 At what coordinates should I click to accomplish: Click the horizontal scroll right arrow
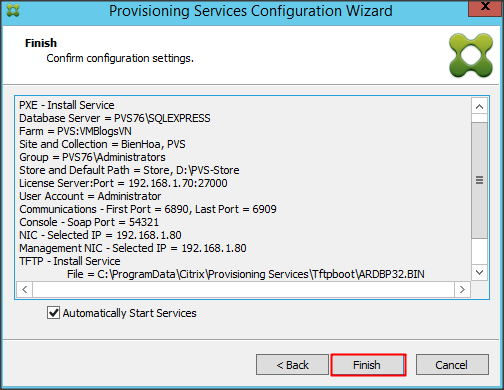click(462, 289)
